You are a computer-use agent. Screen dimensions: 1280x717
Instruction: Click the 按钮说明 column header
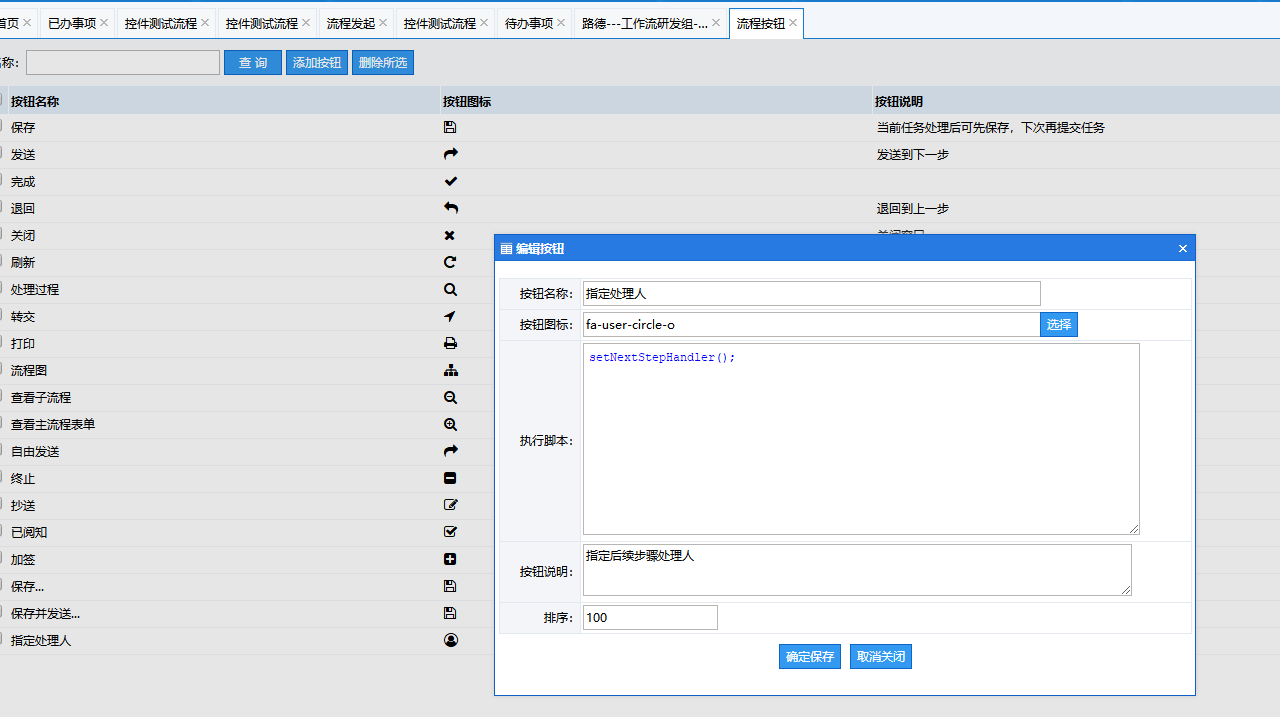tap(899, 101)
